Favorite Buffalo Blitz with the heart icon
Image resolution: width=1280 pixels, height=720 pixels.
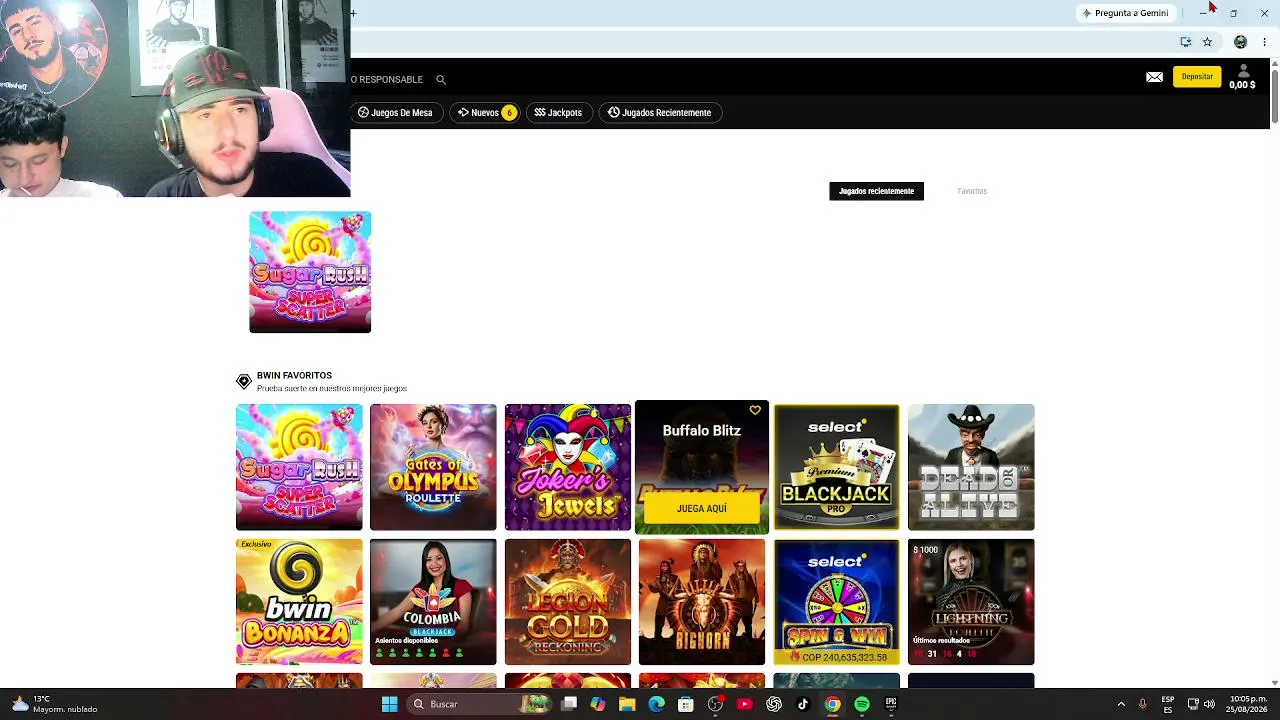pos(755,410)
